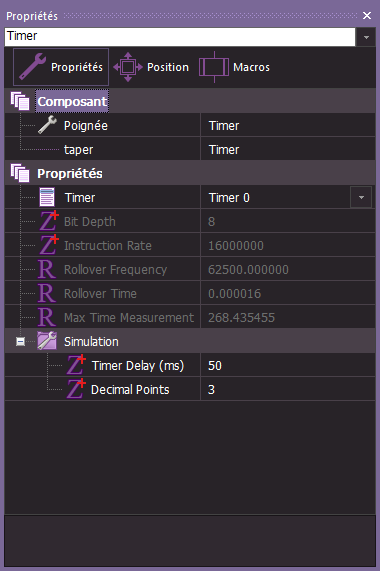Click the Simulation folder icon

[47, 341]
